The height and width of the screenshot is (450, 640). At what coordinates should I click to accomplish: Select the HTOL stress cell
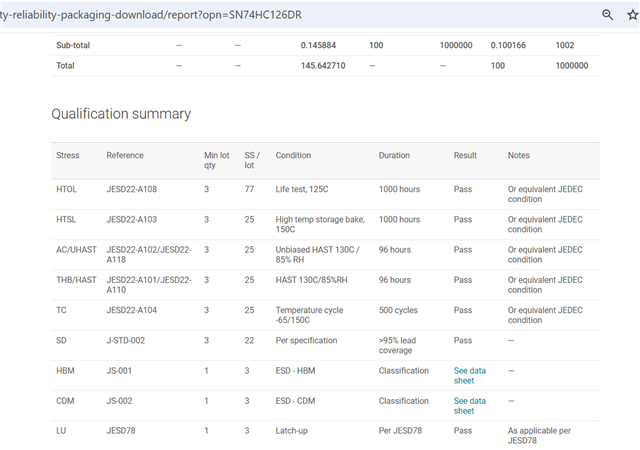point(68,188)
